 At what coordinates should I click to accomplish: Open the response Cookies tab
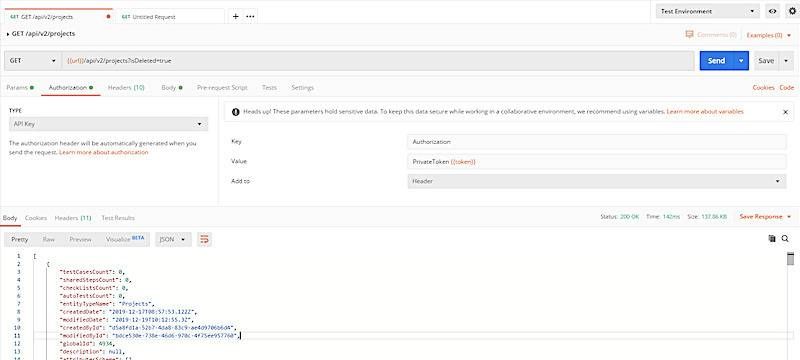point(36,218)
